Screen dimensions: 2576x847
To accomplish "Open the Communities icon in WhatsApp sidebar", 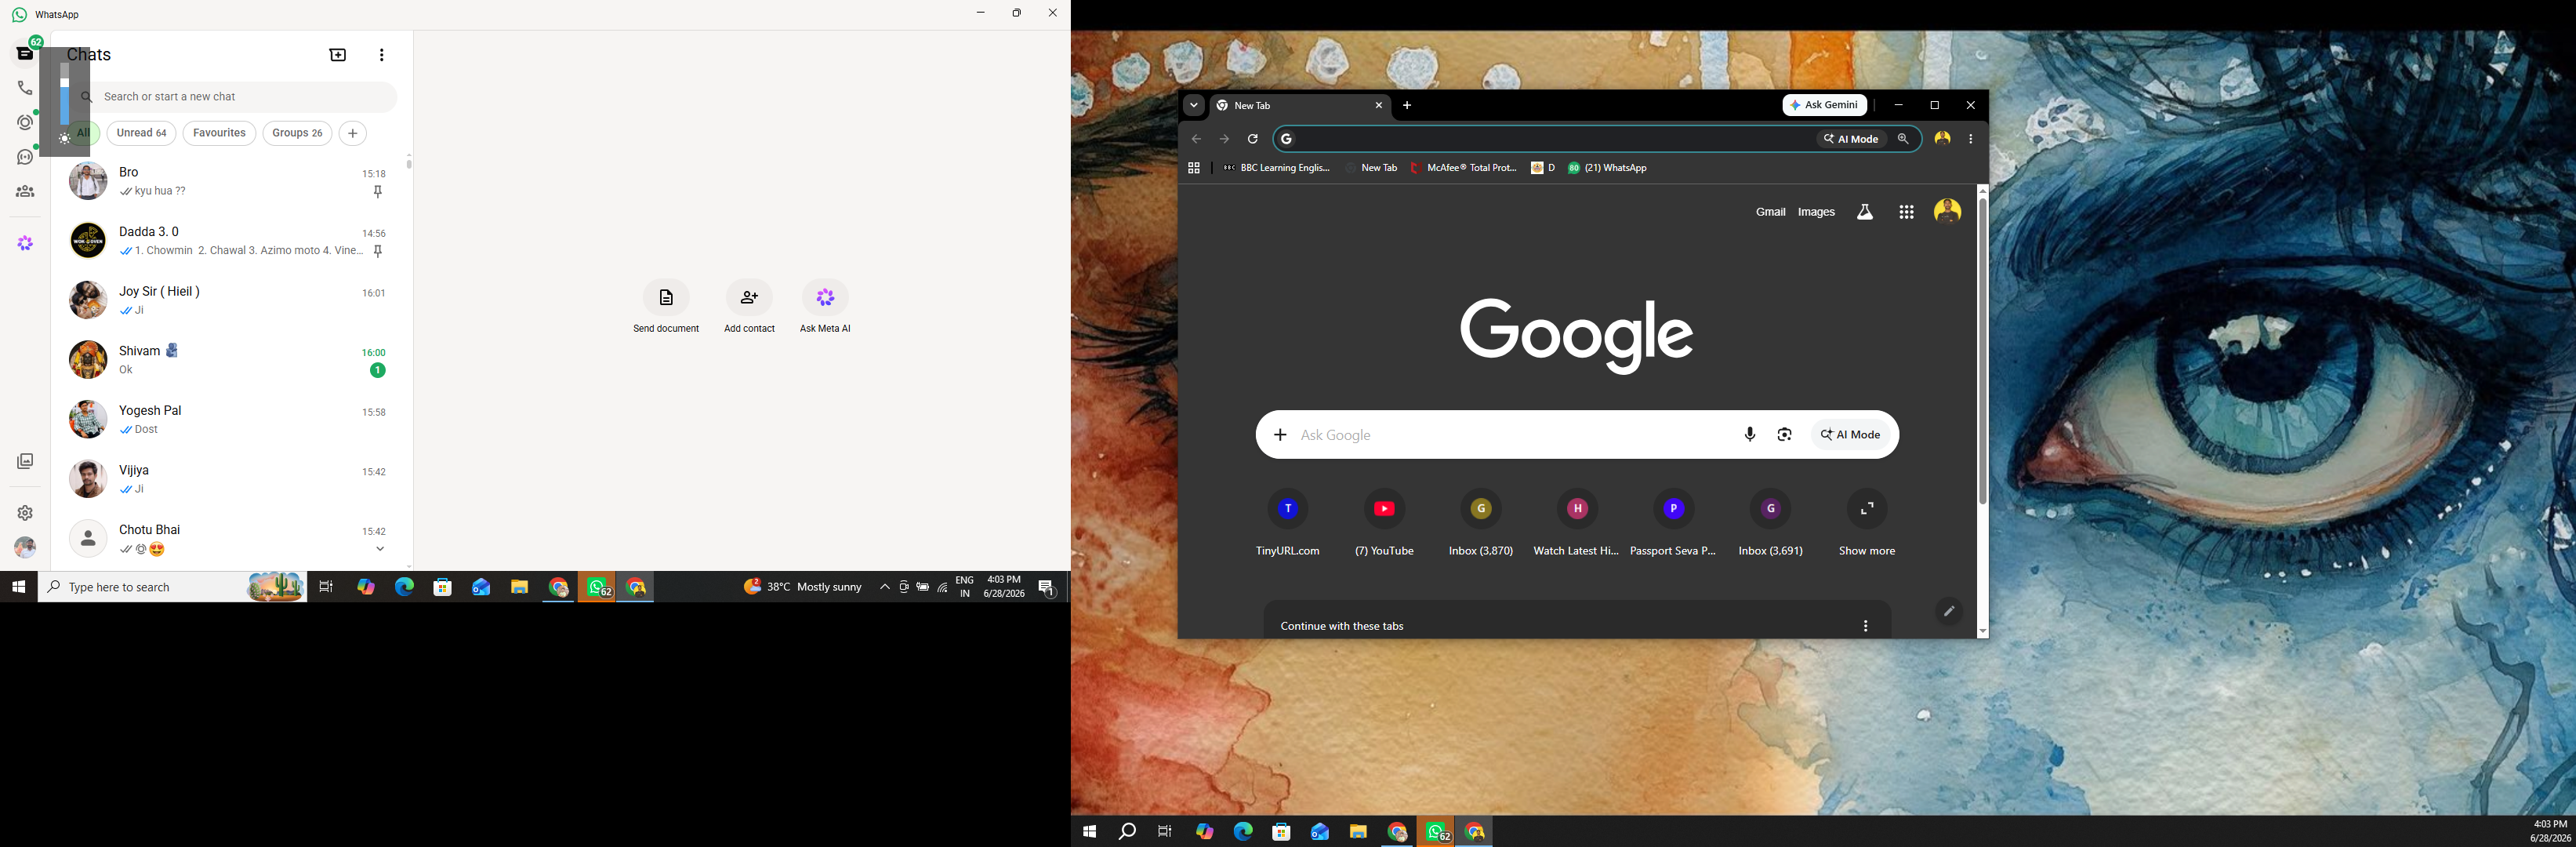I will (25, 192).
